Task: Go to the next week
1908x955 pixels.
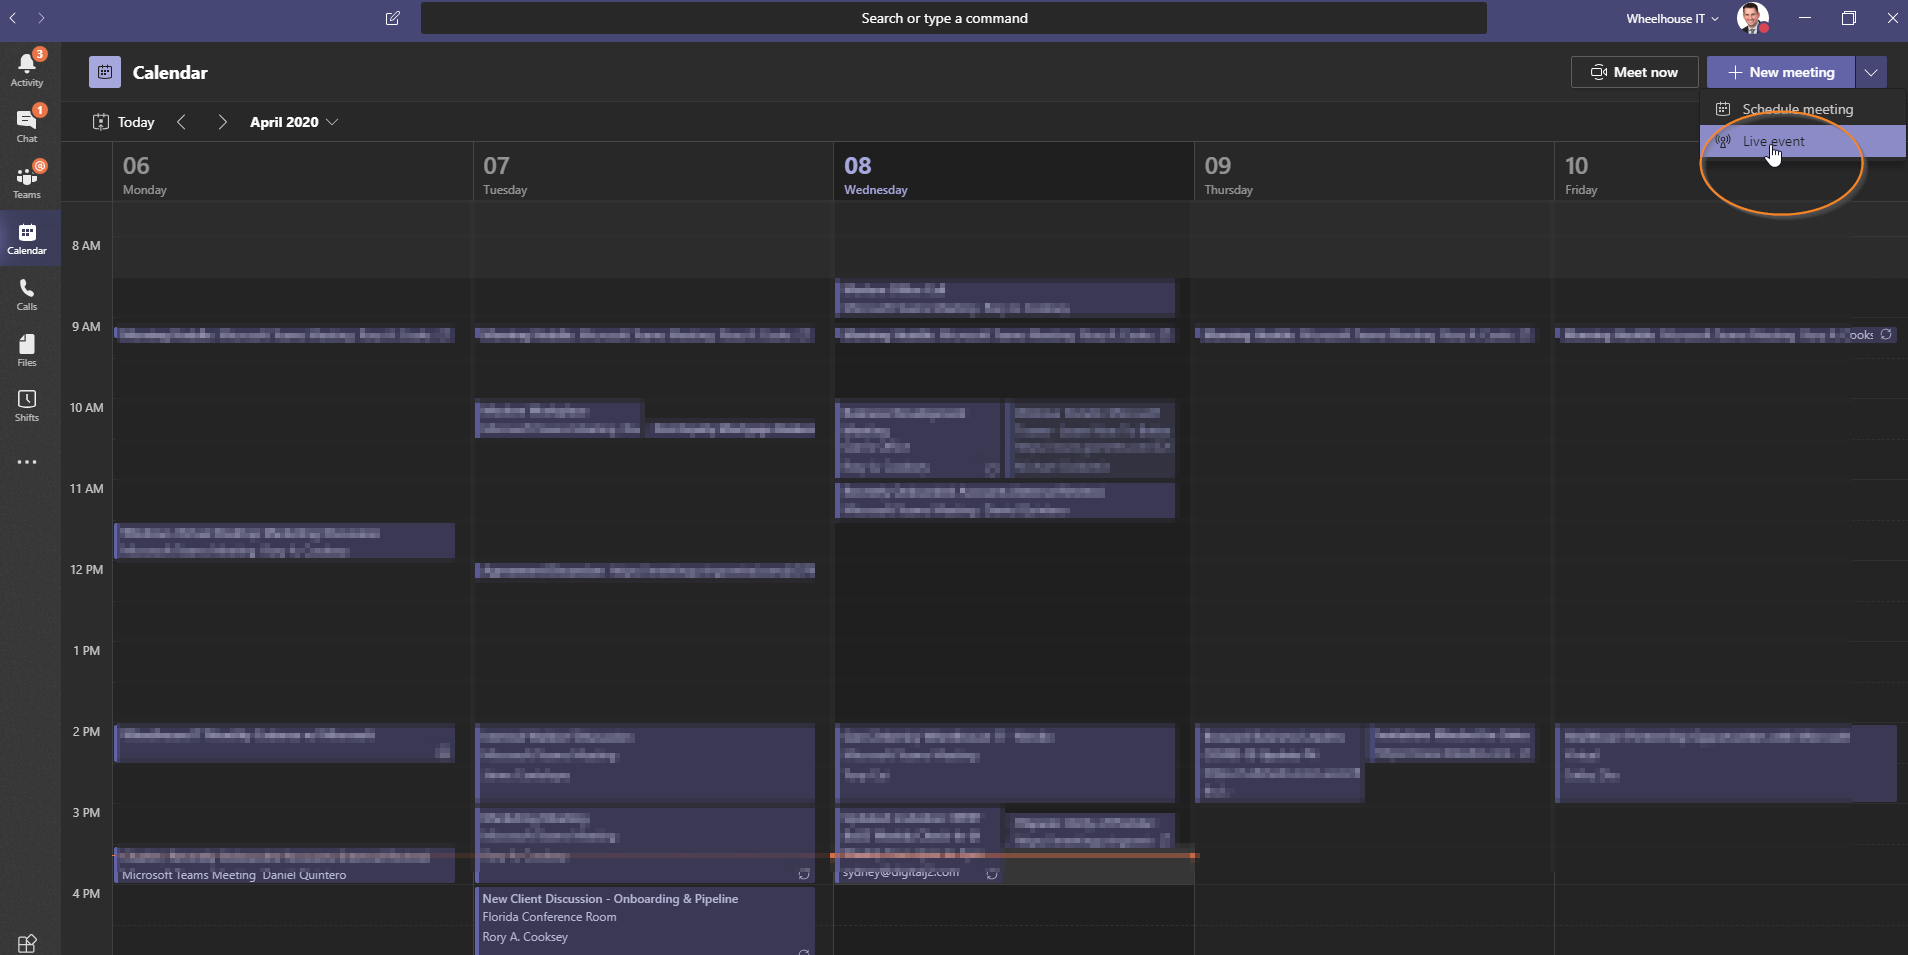Action: pyautogui.click(x=222, y=122)
